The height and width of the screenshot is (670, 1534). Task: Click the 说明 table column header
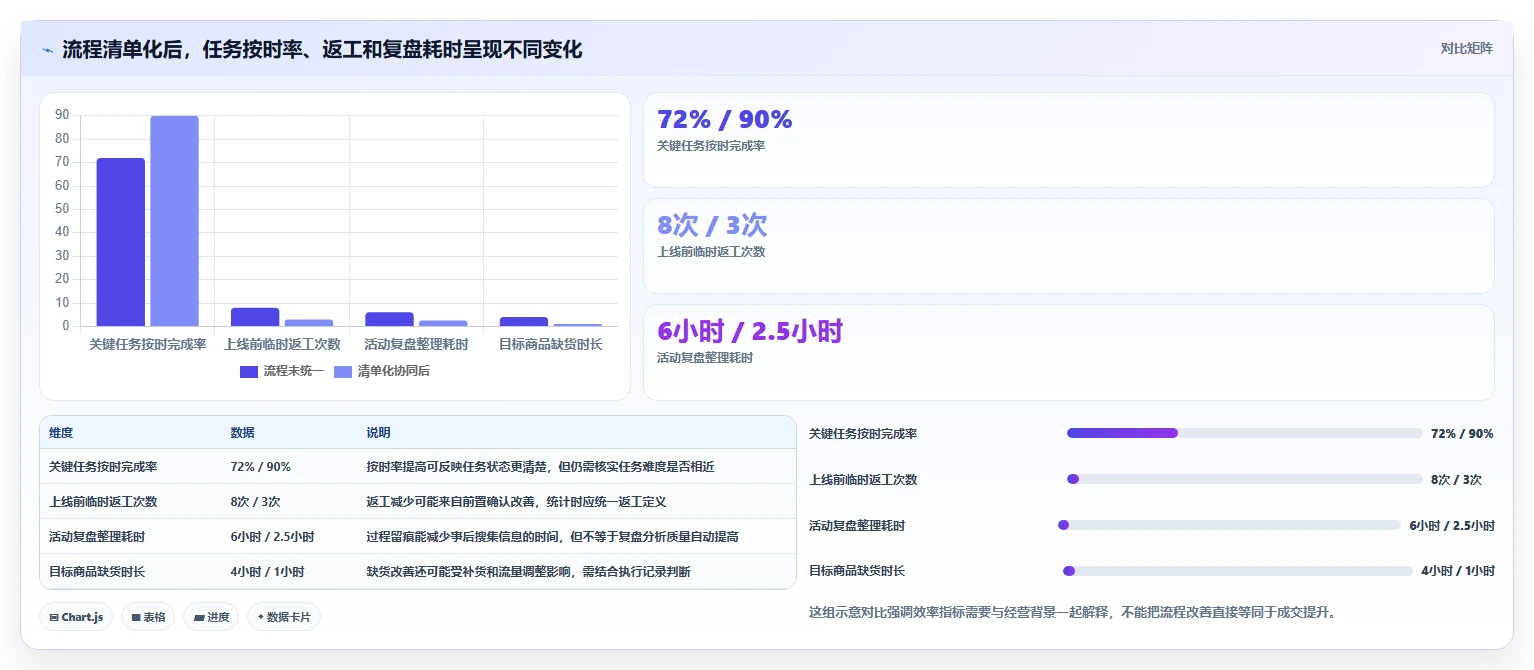378,433
